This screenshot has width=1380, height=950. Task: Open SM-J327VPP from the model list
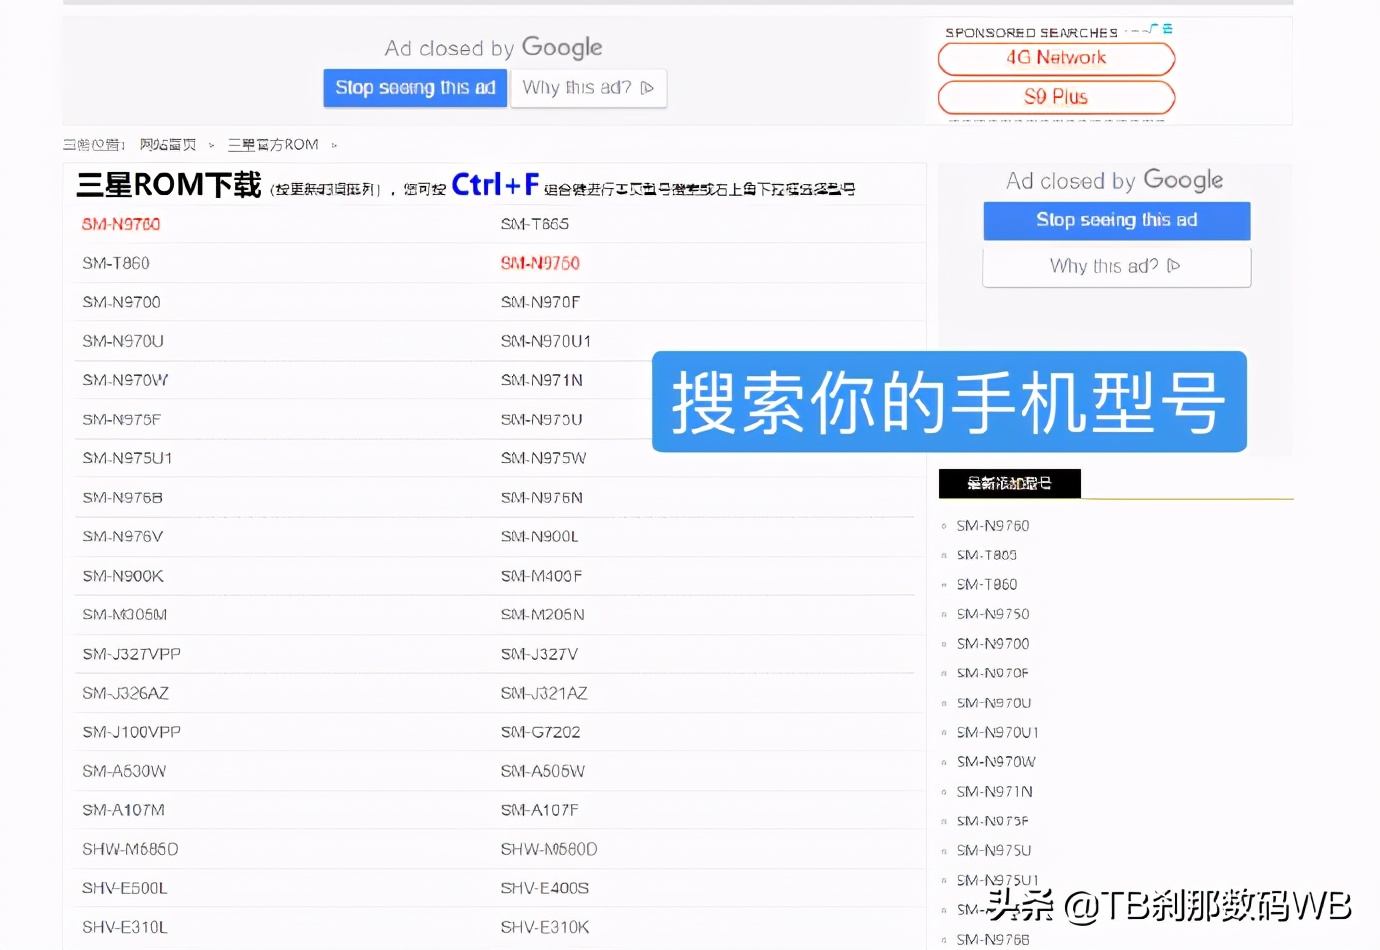pyautogui.click(x=129, y=653)
